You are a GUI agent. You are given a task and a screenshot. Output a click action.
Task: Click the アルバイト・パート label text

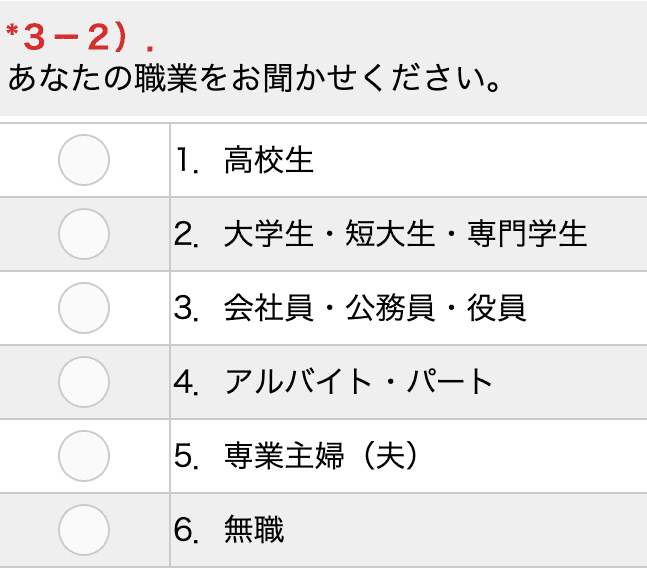point(358,382)
